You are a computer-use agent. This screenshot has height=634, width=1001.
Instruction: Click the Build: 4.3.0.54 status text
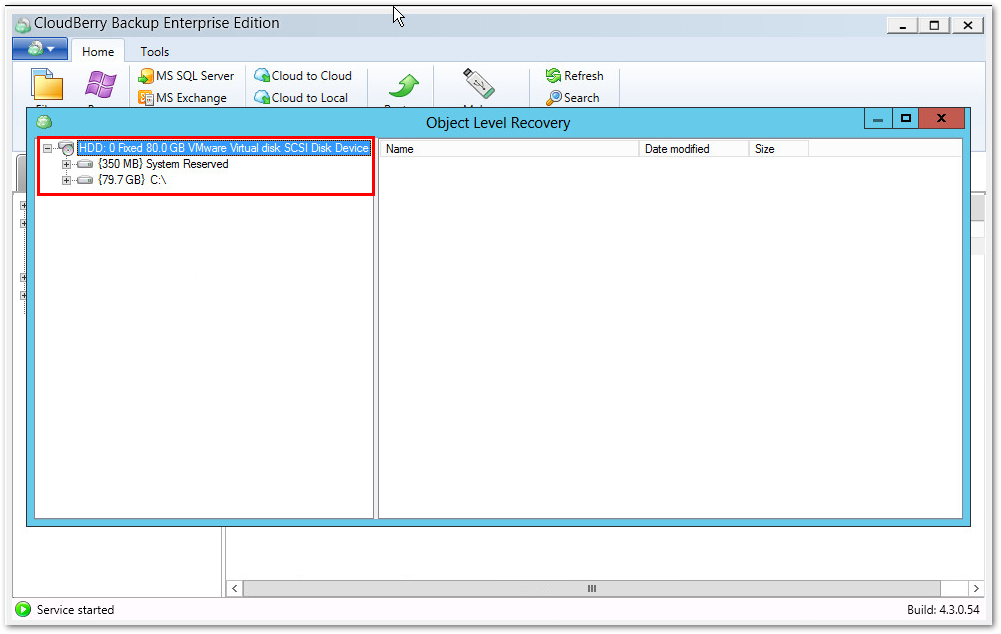point(943,610)
